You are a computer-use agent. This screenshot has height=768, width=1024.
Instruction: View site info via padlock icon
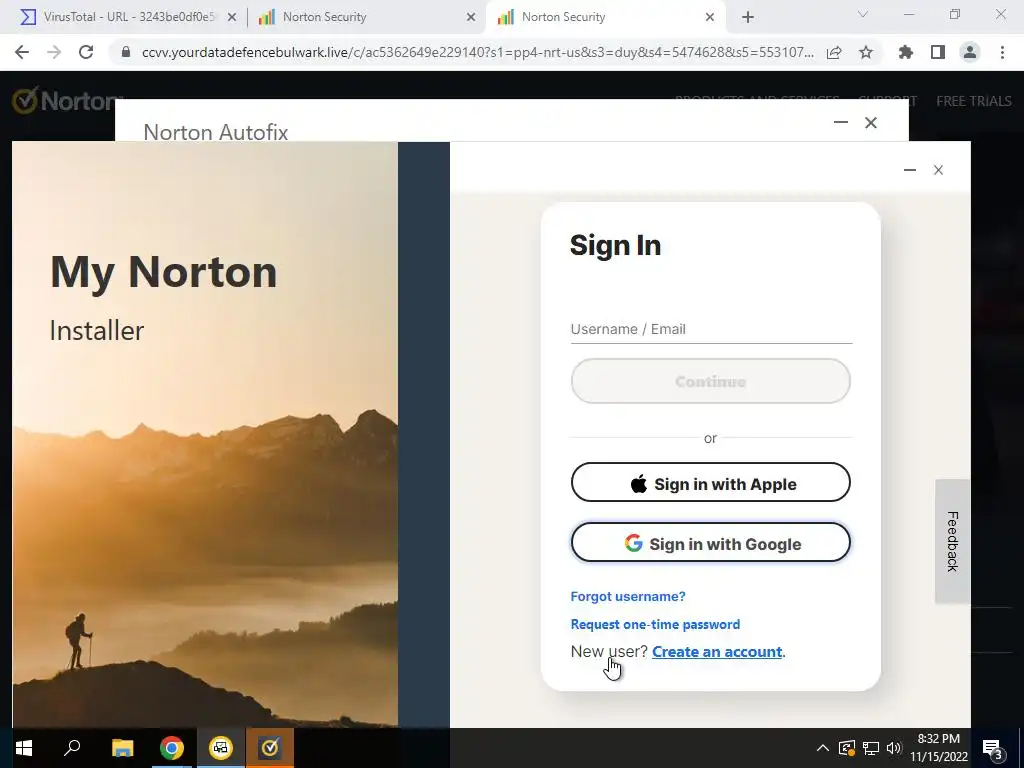click(126, 52)
